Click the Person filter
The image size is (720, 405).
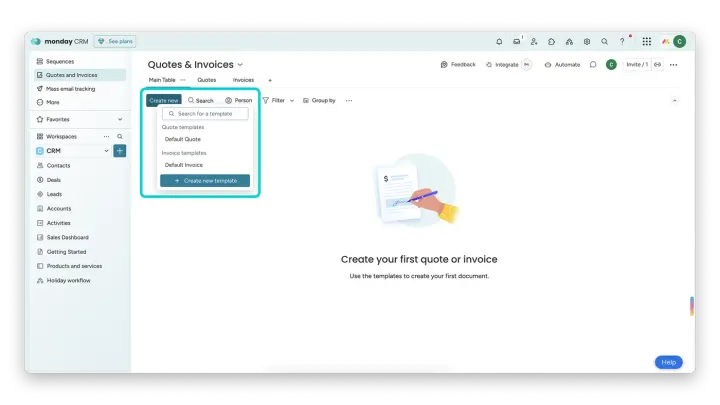coord(239,101)
